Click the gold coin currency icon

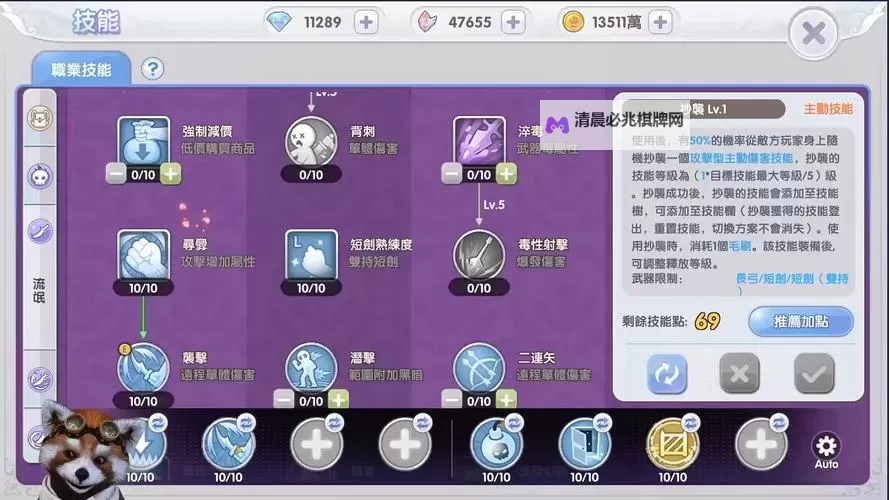point(573,22)
